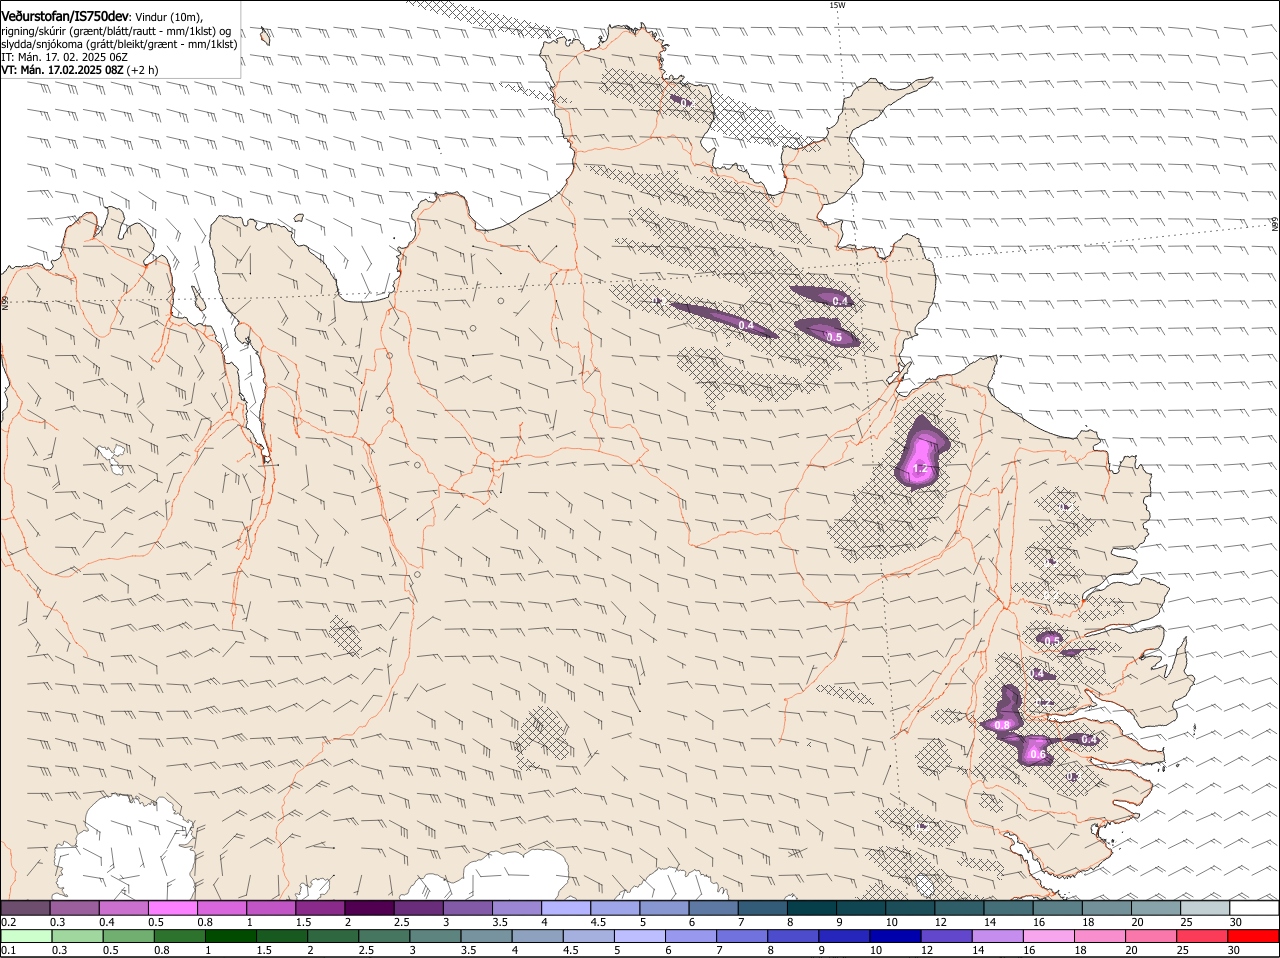Click the Veðurstofan/IS750dev title text
The width and height of the screenshot is (1280, 958).
coord(65,16)
